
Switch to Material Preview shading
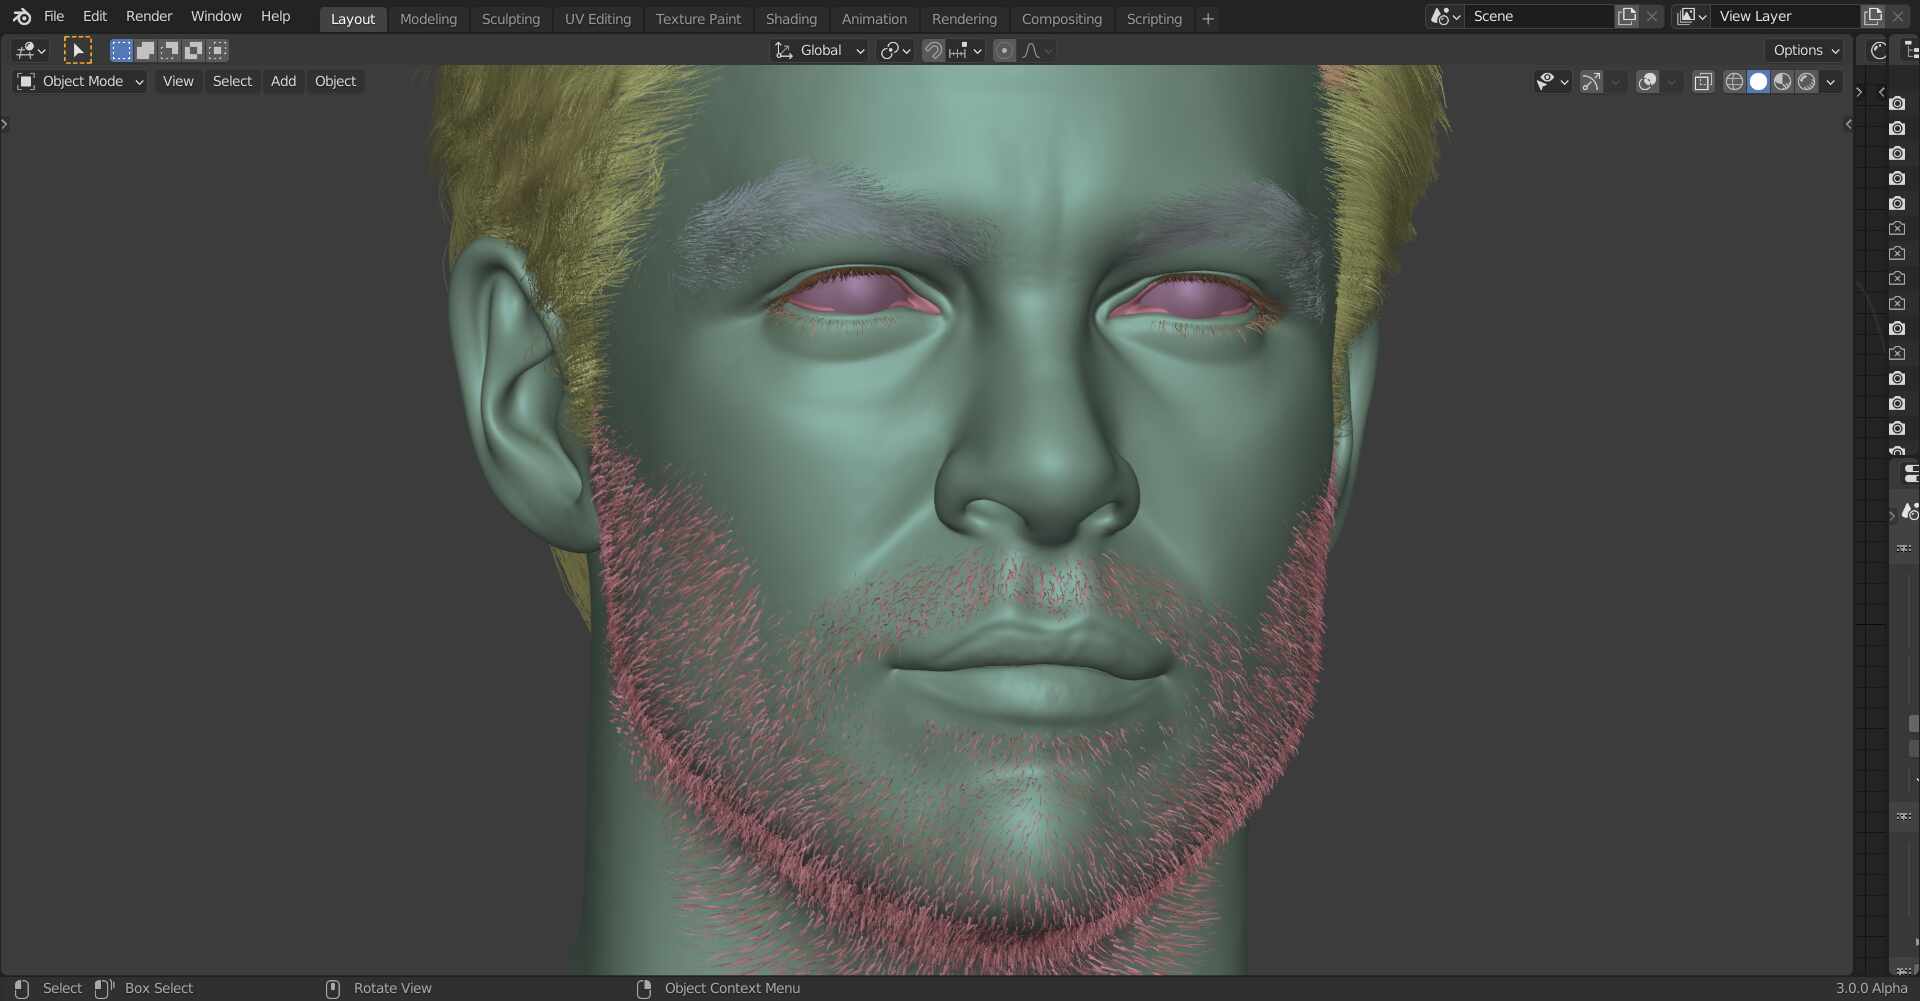[x=1782, y=82]
